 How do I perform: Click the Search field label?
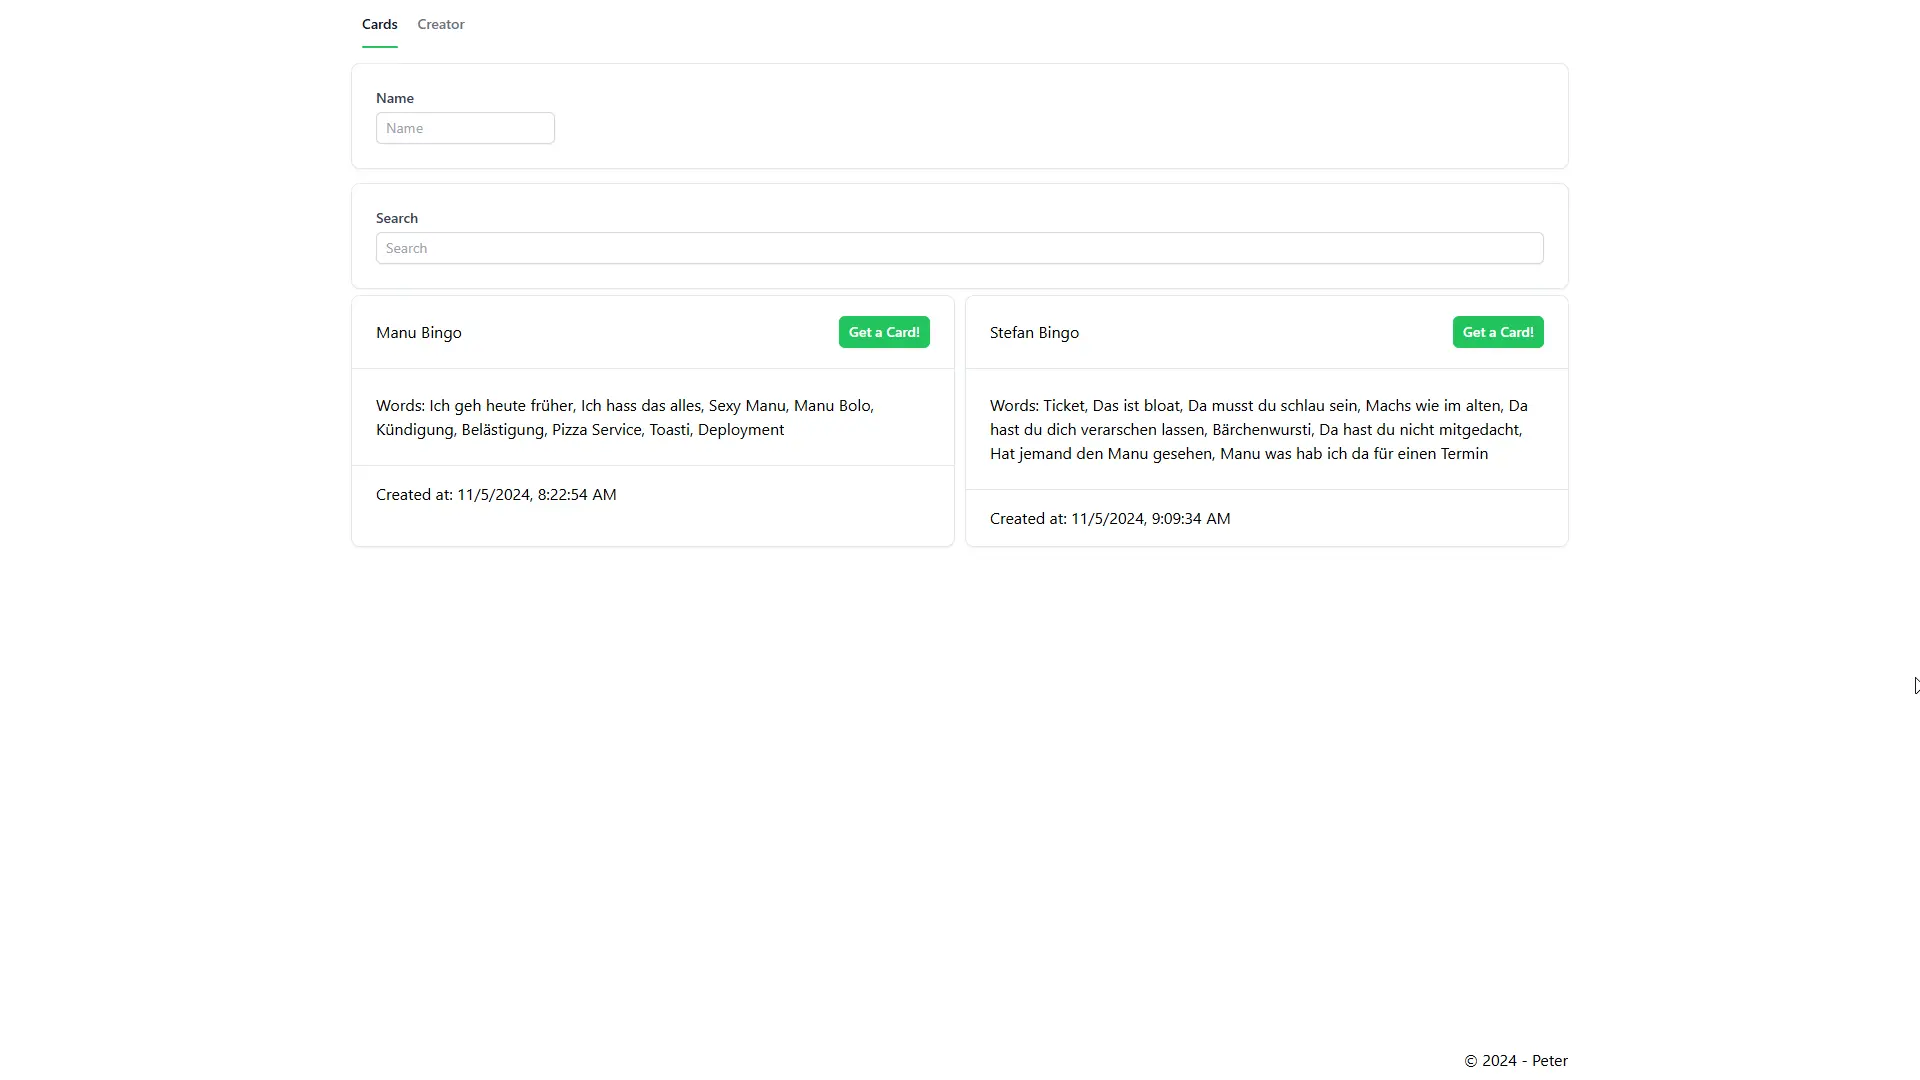tap(396, 218)
